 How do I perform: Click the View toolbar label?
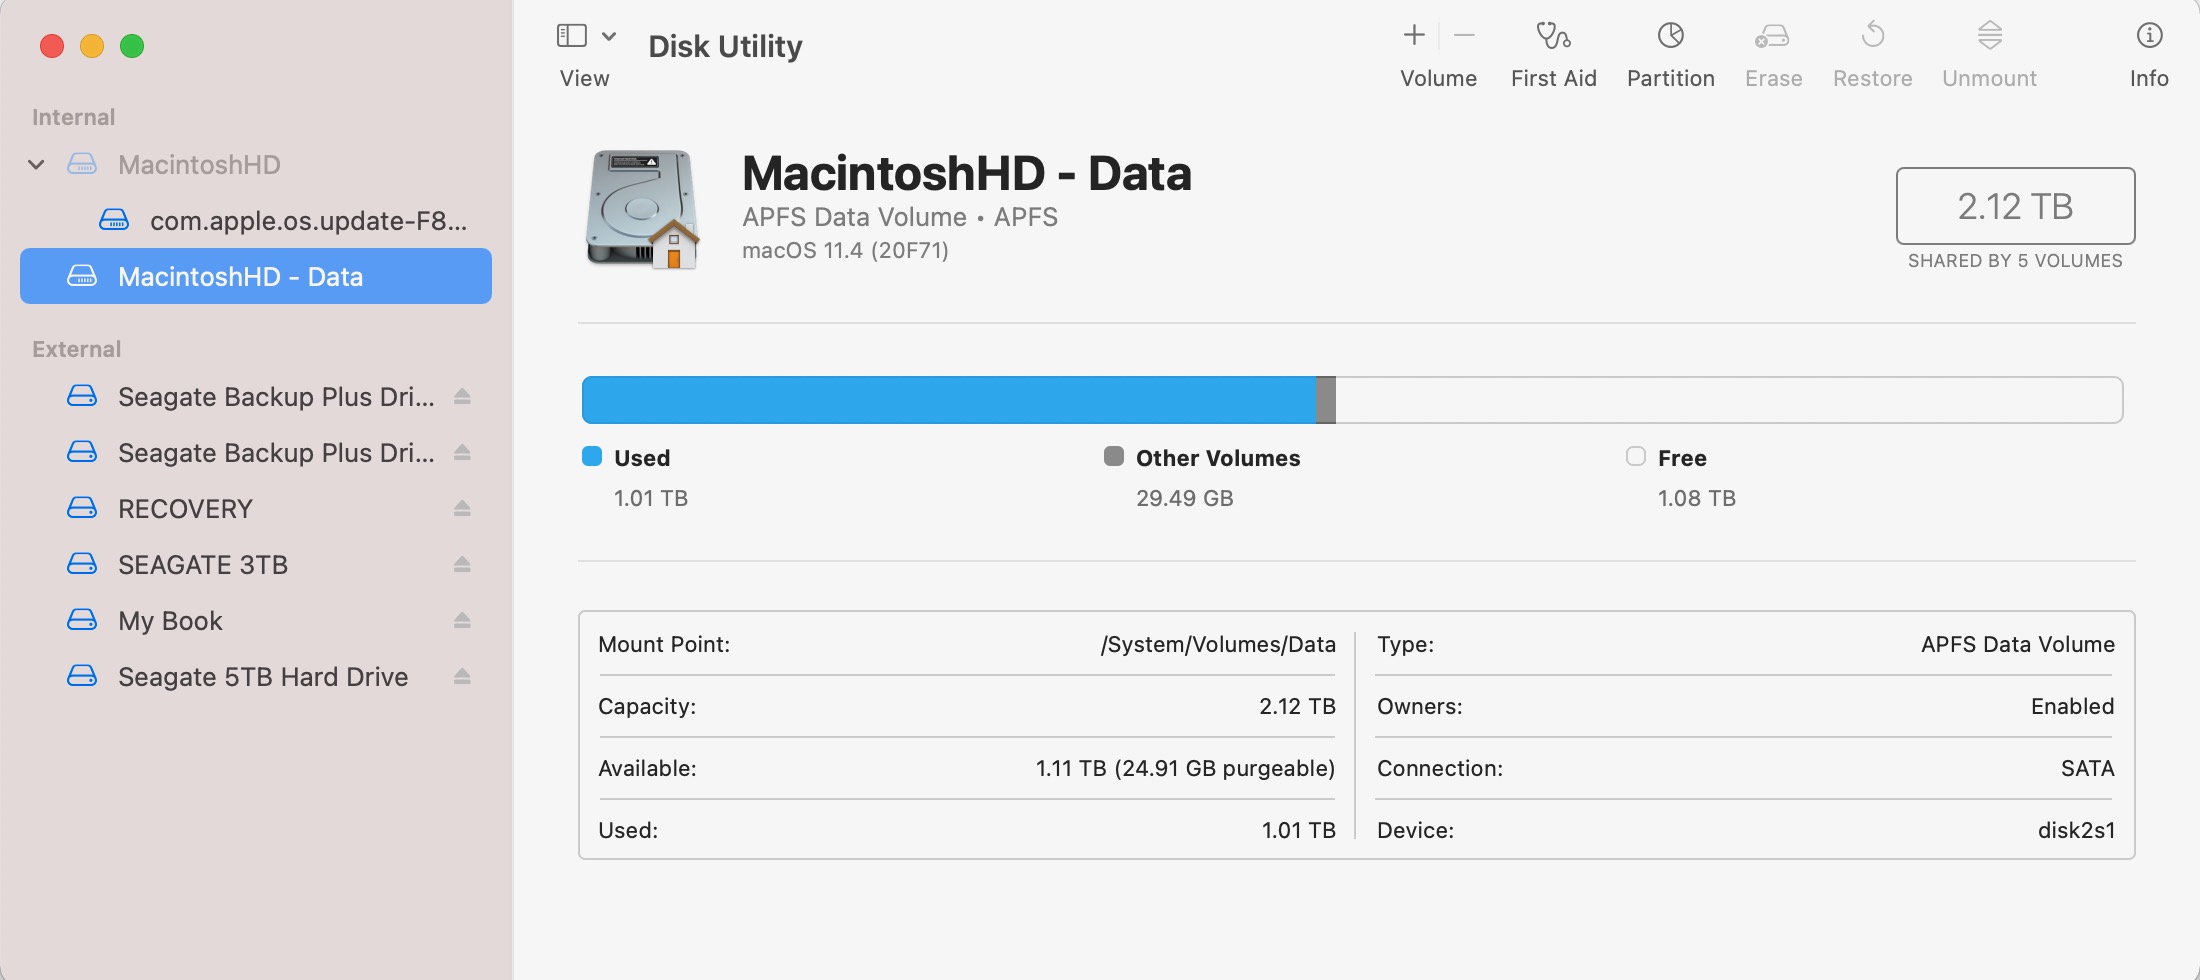[585, 78]
